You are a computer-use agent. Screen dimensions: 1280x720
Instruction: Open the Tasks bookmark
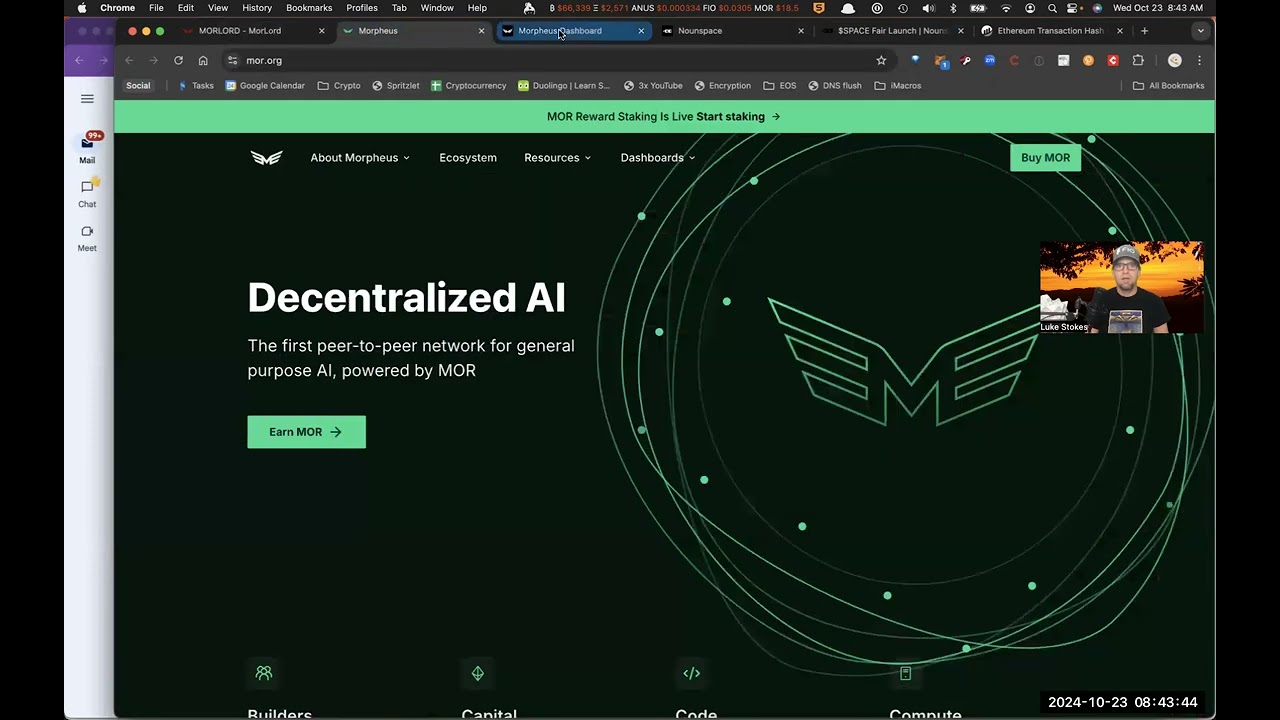[x=196, y=86]
